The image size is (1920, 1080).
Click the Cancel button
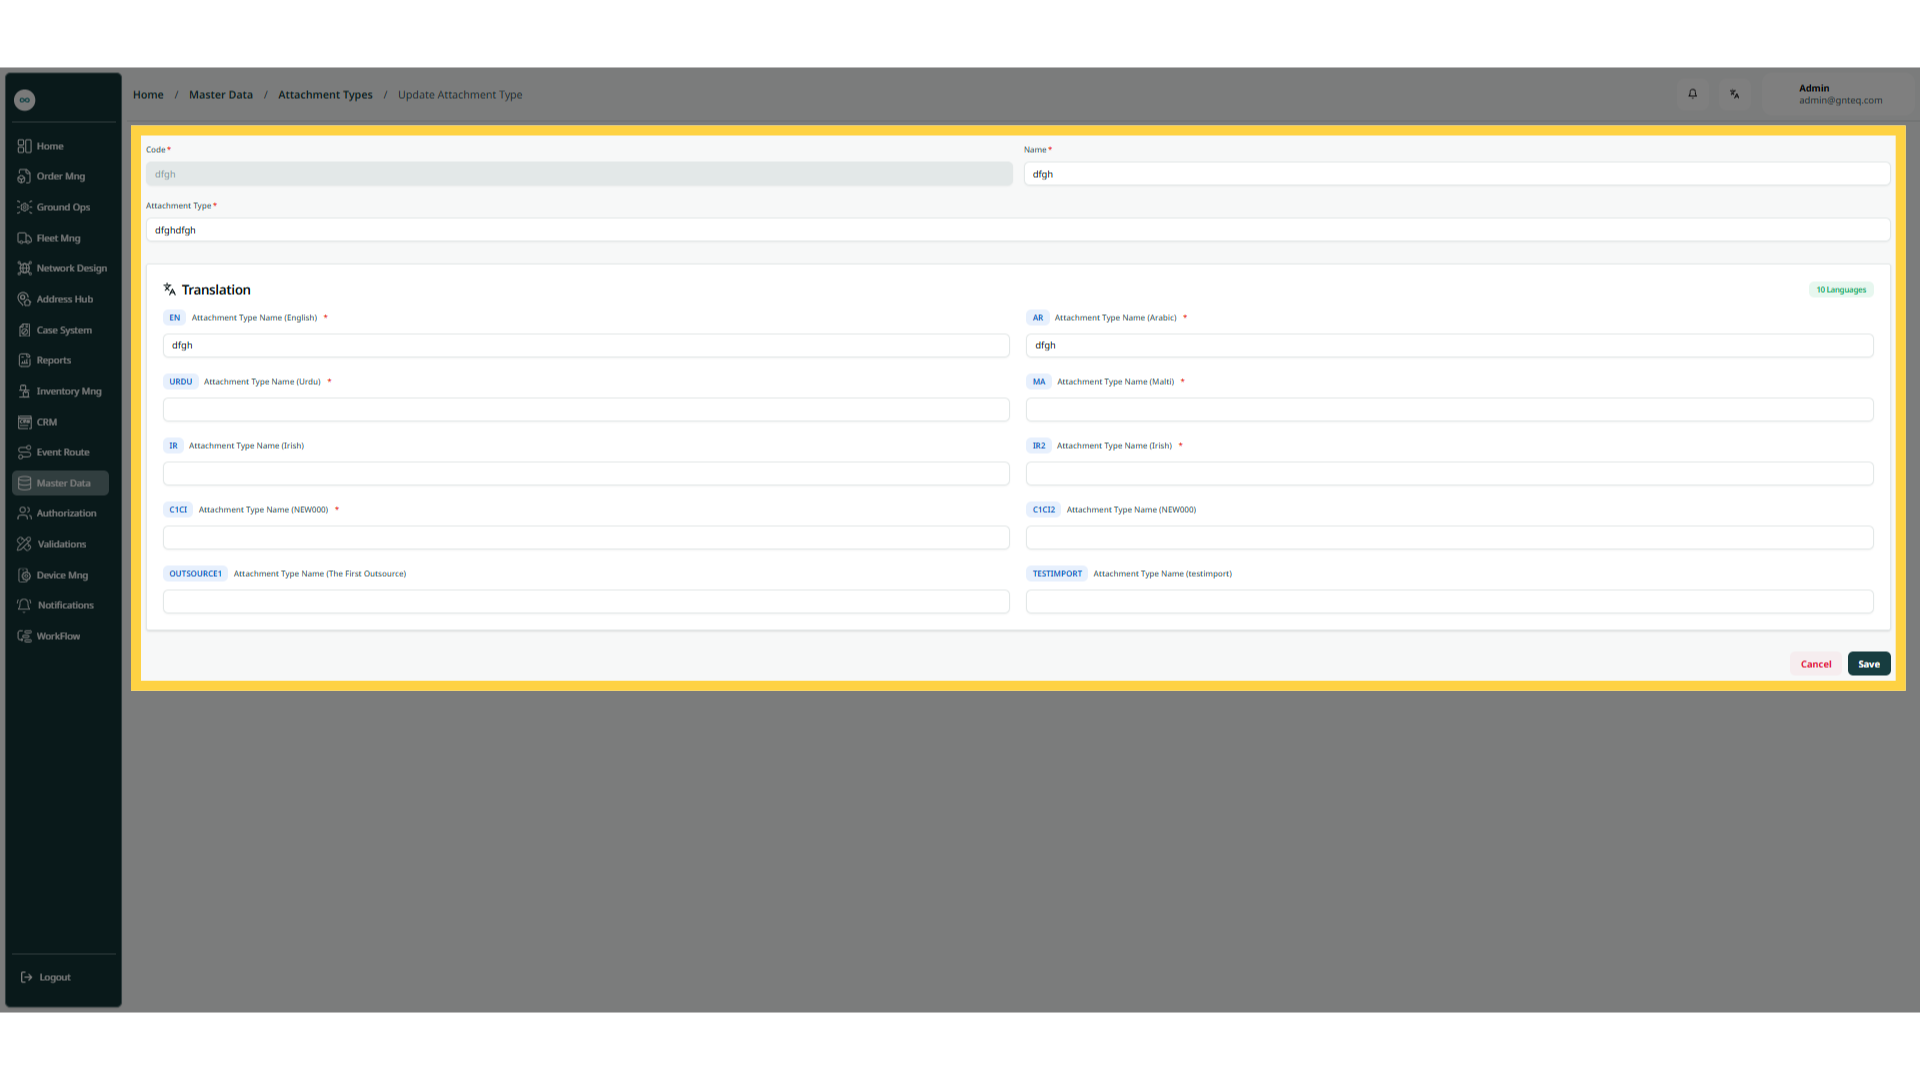pos(1816,664)
